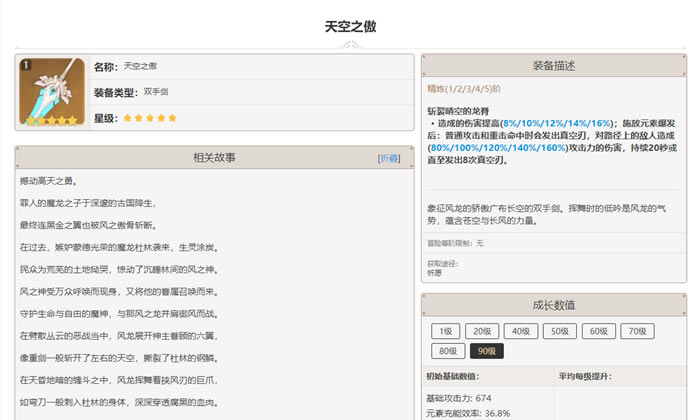This screenshot has width=700, height=420.
Task: Collapse the 相关故事 section with [折叠]
Action: [389, 158]
